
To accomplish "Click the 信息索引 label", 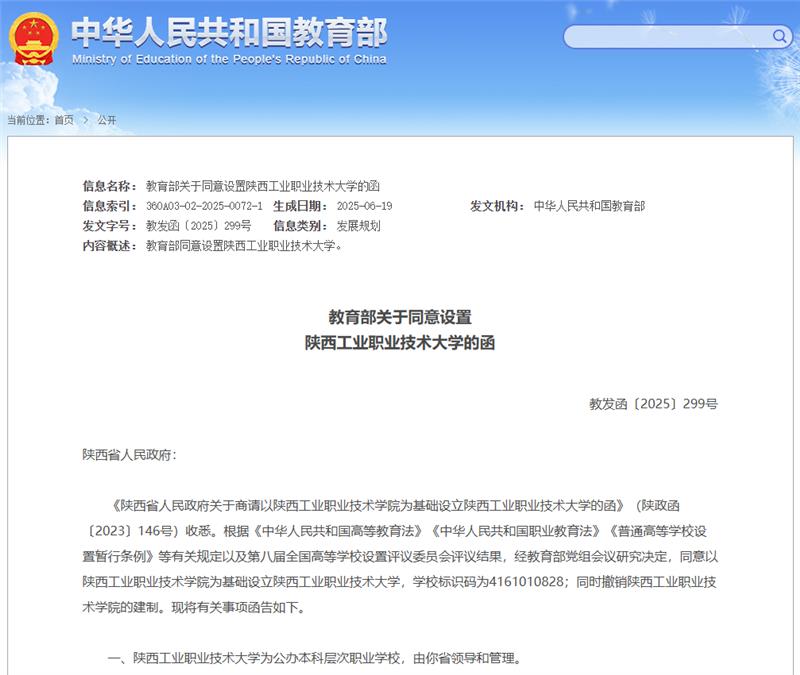I will point(110,206).
